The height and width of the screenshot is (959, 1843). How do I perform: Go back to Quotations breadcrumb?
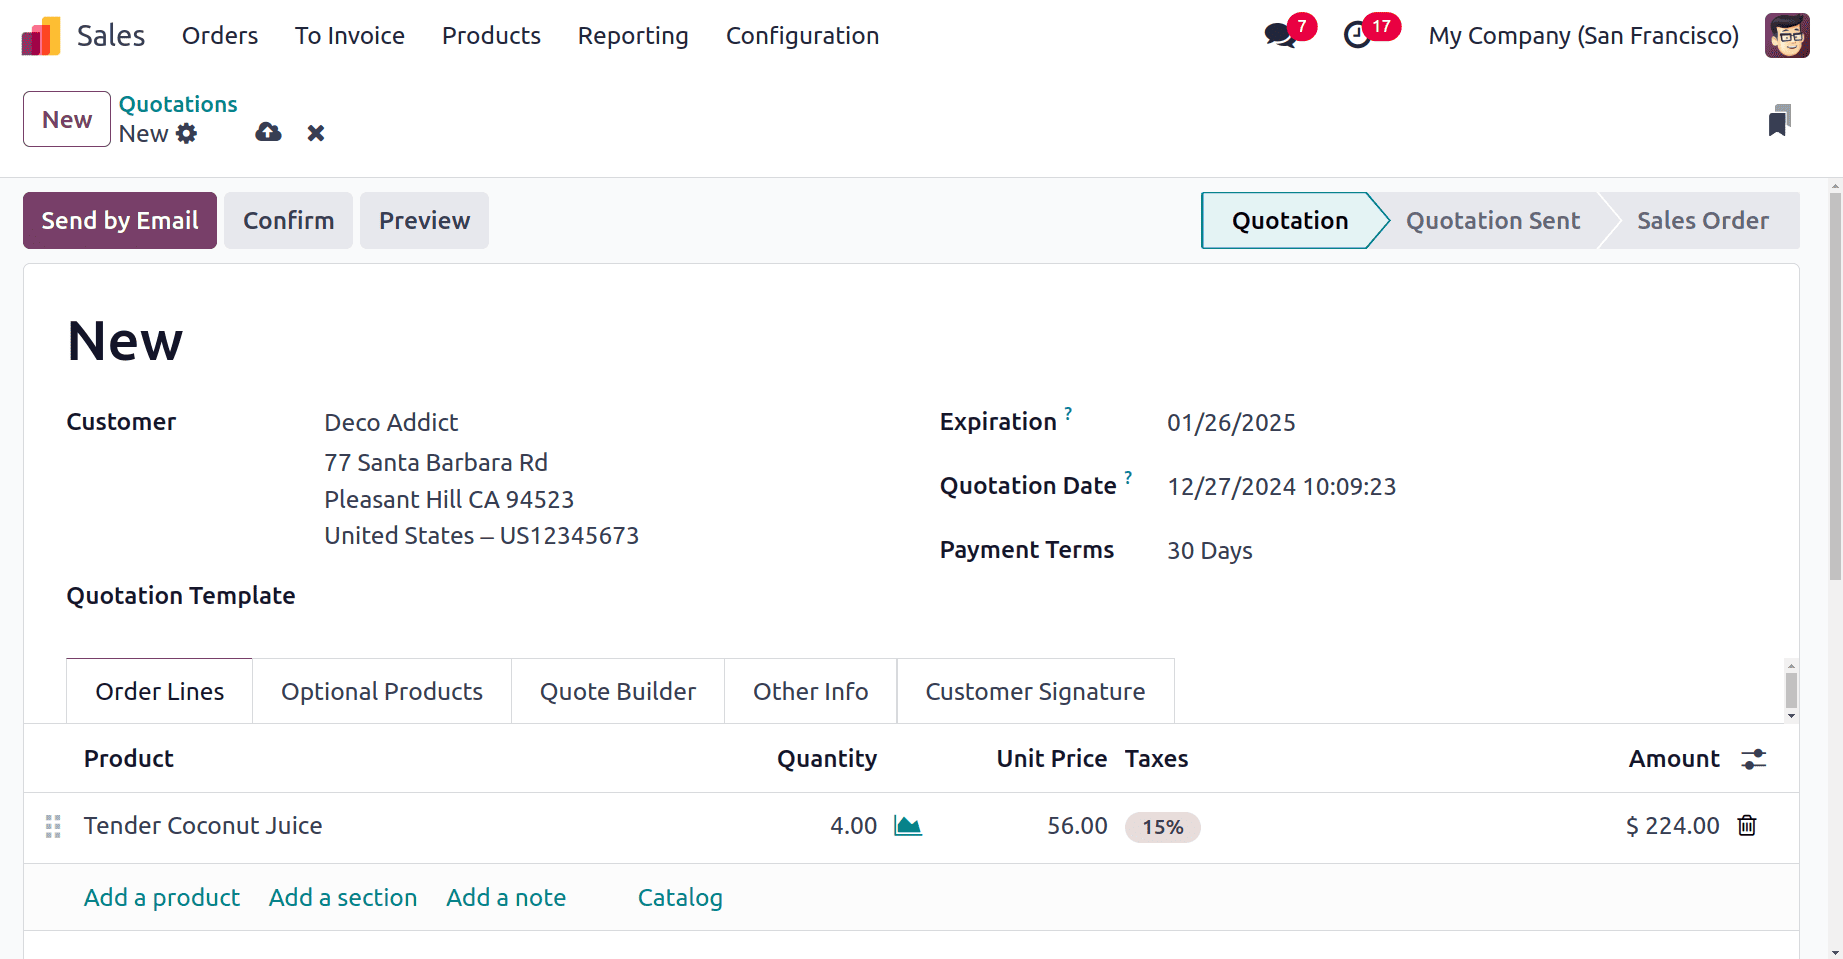tap(178, 104)
